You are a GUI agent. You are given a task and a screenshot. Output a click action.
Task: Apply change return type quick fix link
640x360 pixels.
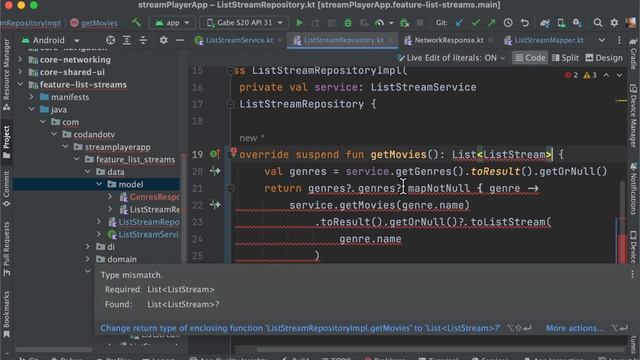pyautogui.click(x=300, y=328)
